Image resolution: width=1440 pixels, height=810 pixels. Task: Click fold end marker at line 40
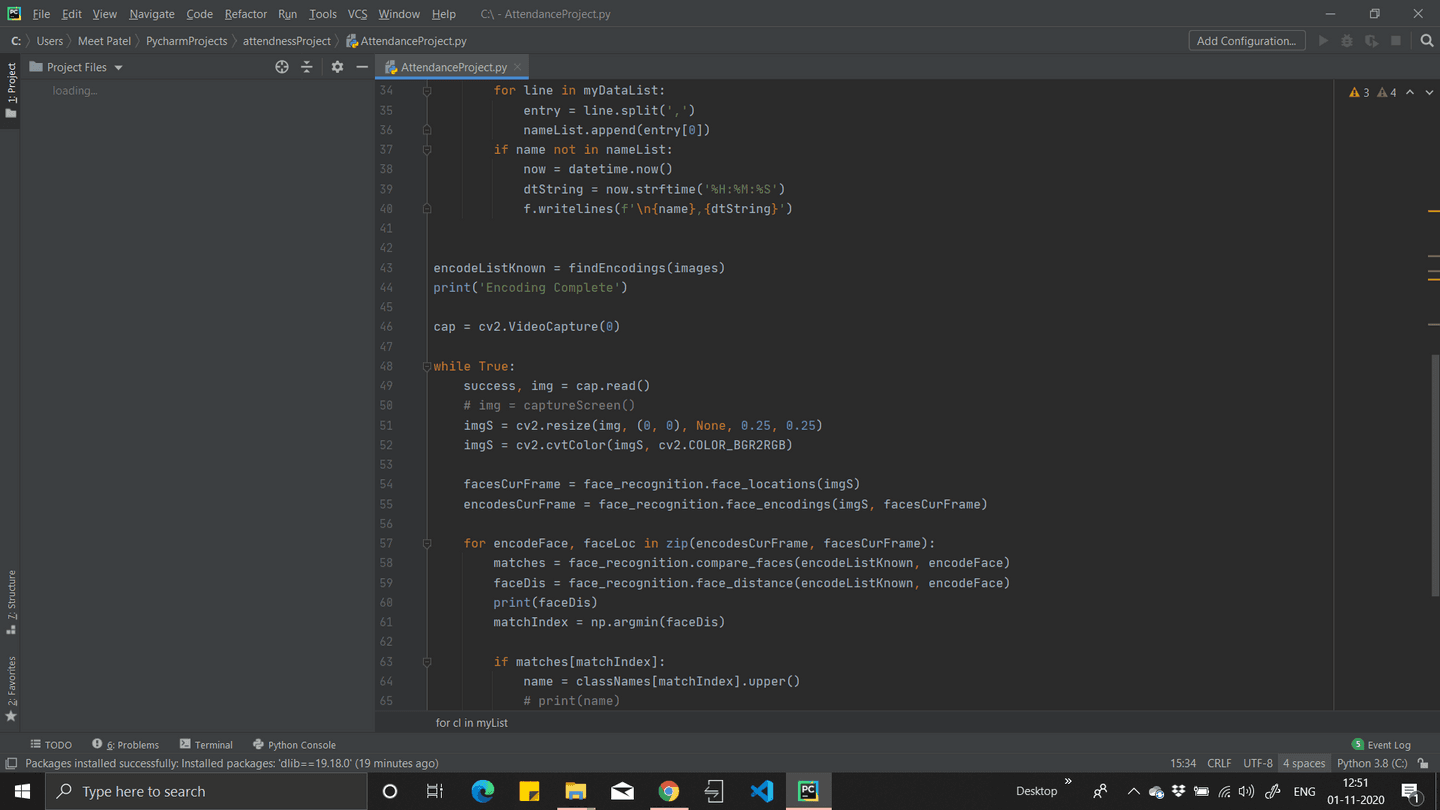pos(427,208)
